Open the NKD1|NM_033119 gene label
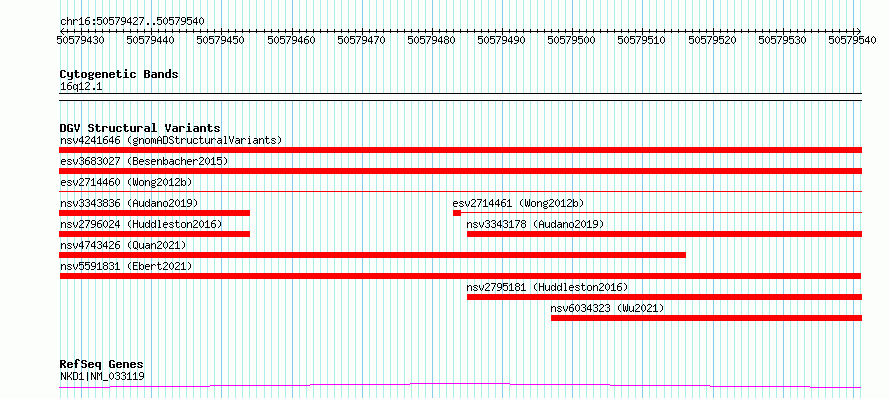Image resolution: width=890 pixels, height=398 pixels. point(102,376)
